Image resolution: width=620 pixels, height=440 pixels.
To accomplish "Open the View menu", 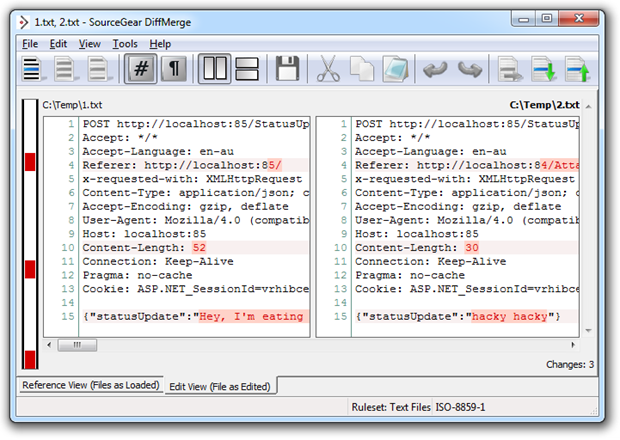I will tap(90, 44).
